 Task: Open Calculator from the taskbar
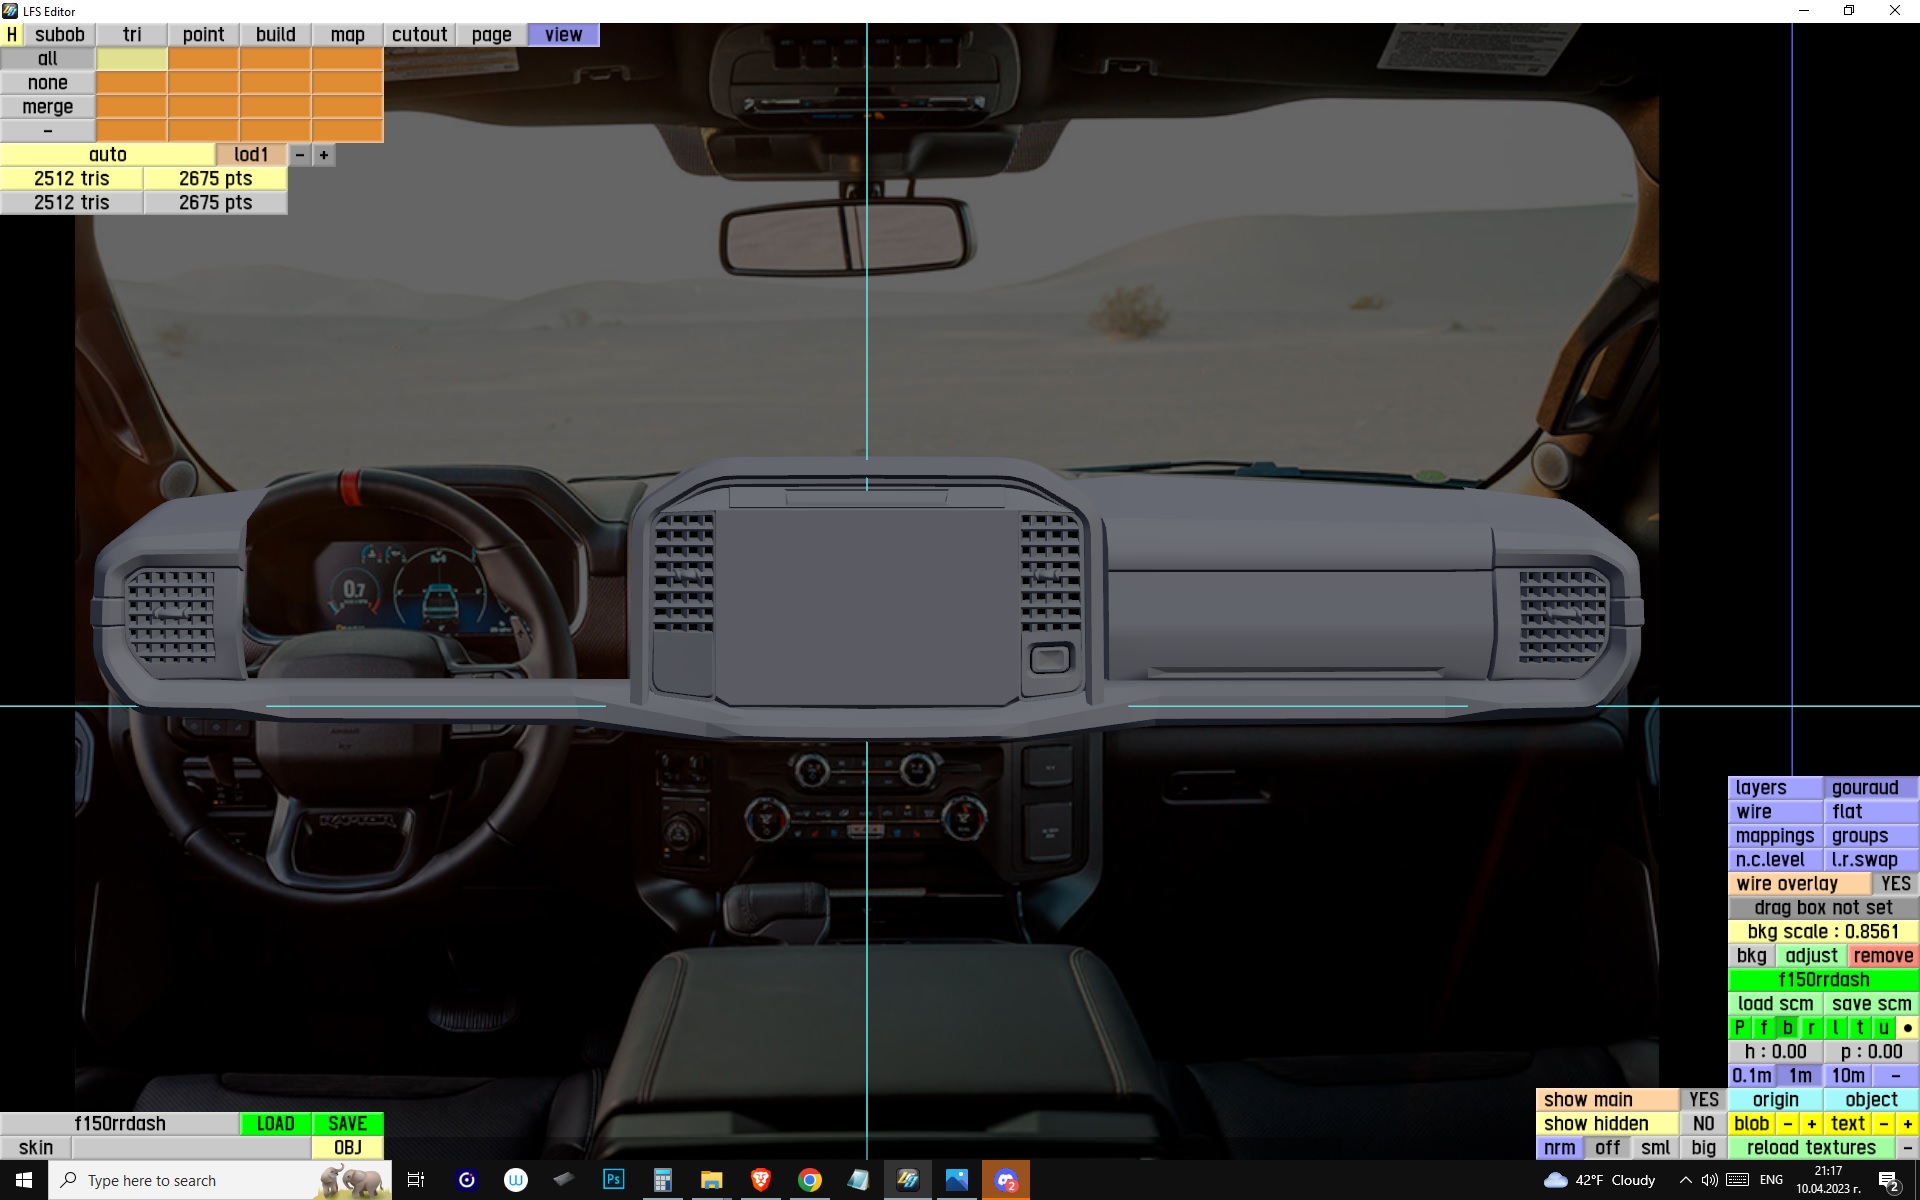pos(662,1180)
